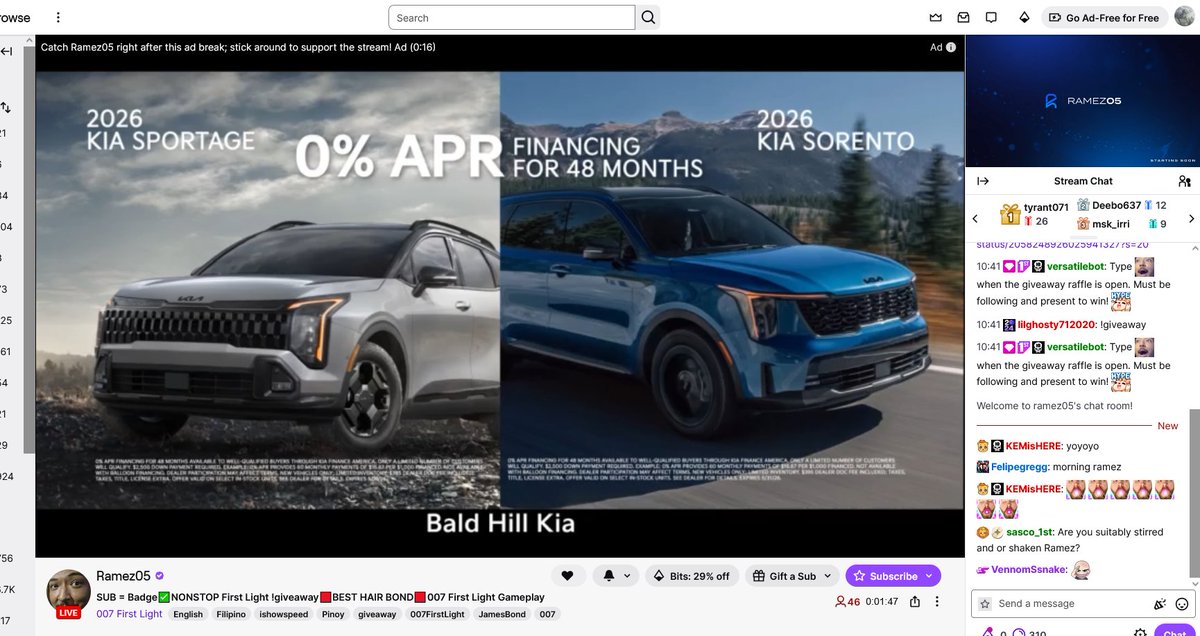Click the sidebar sort arrows icon

pyautogui.click(x=6, y=107)
